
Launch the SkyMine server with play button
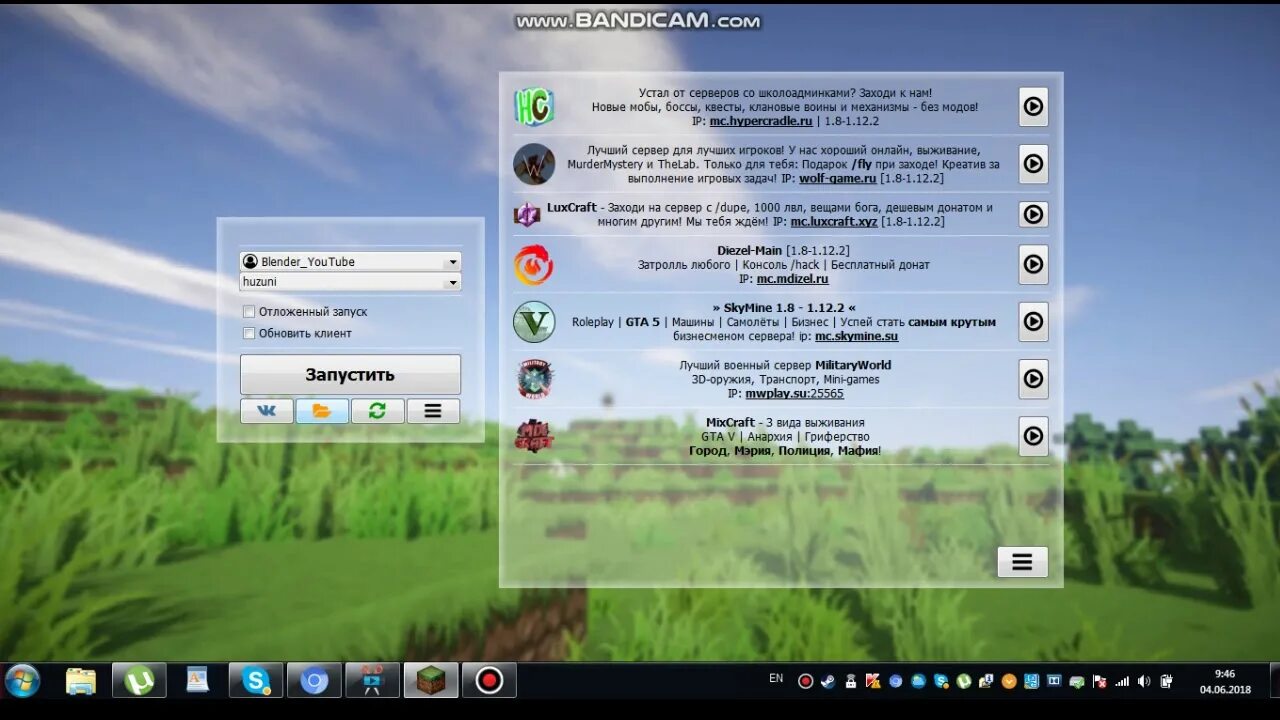coord(1033,321)
